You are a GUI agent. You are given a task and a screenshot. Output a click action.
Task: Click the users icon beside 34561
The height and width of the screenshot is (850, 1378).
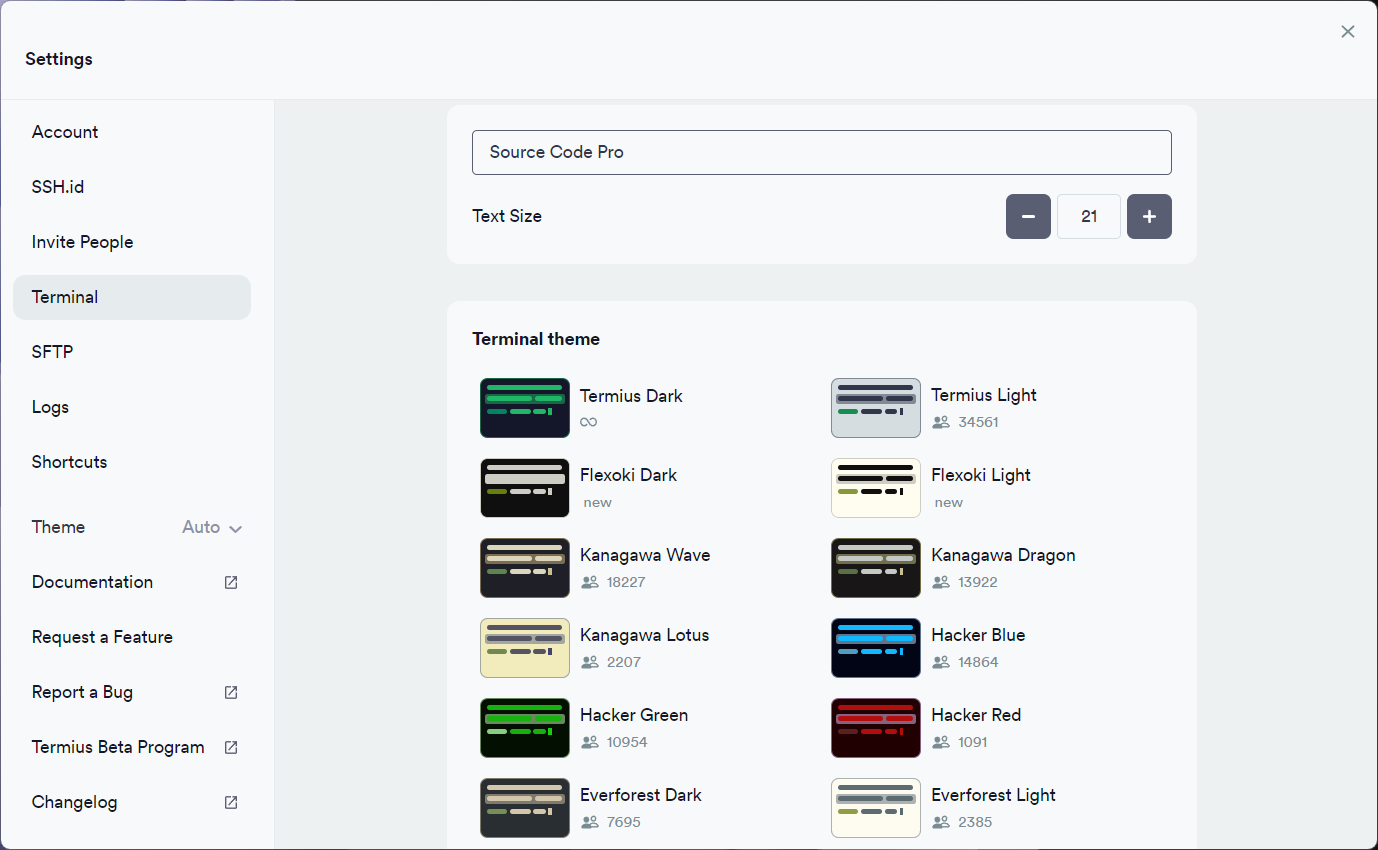point(940,422)
